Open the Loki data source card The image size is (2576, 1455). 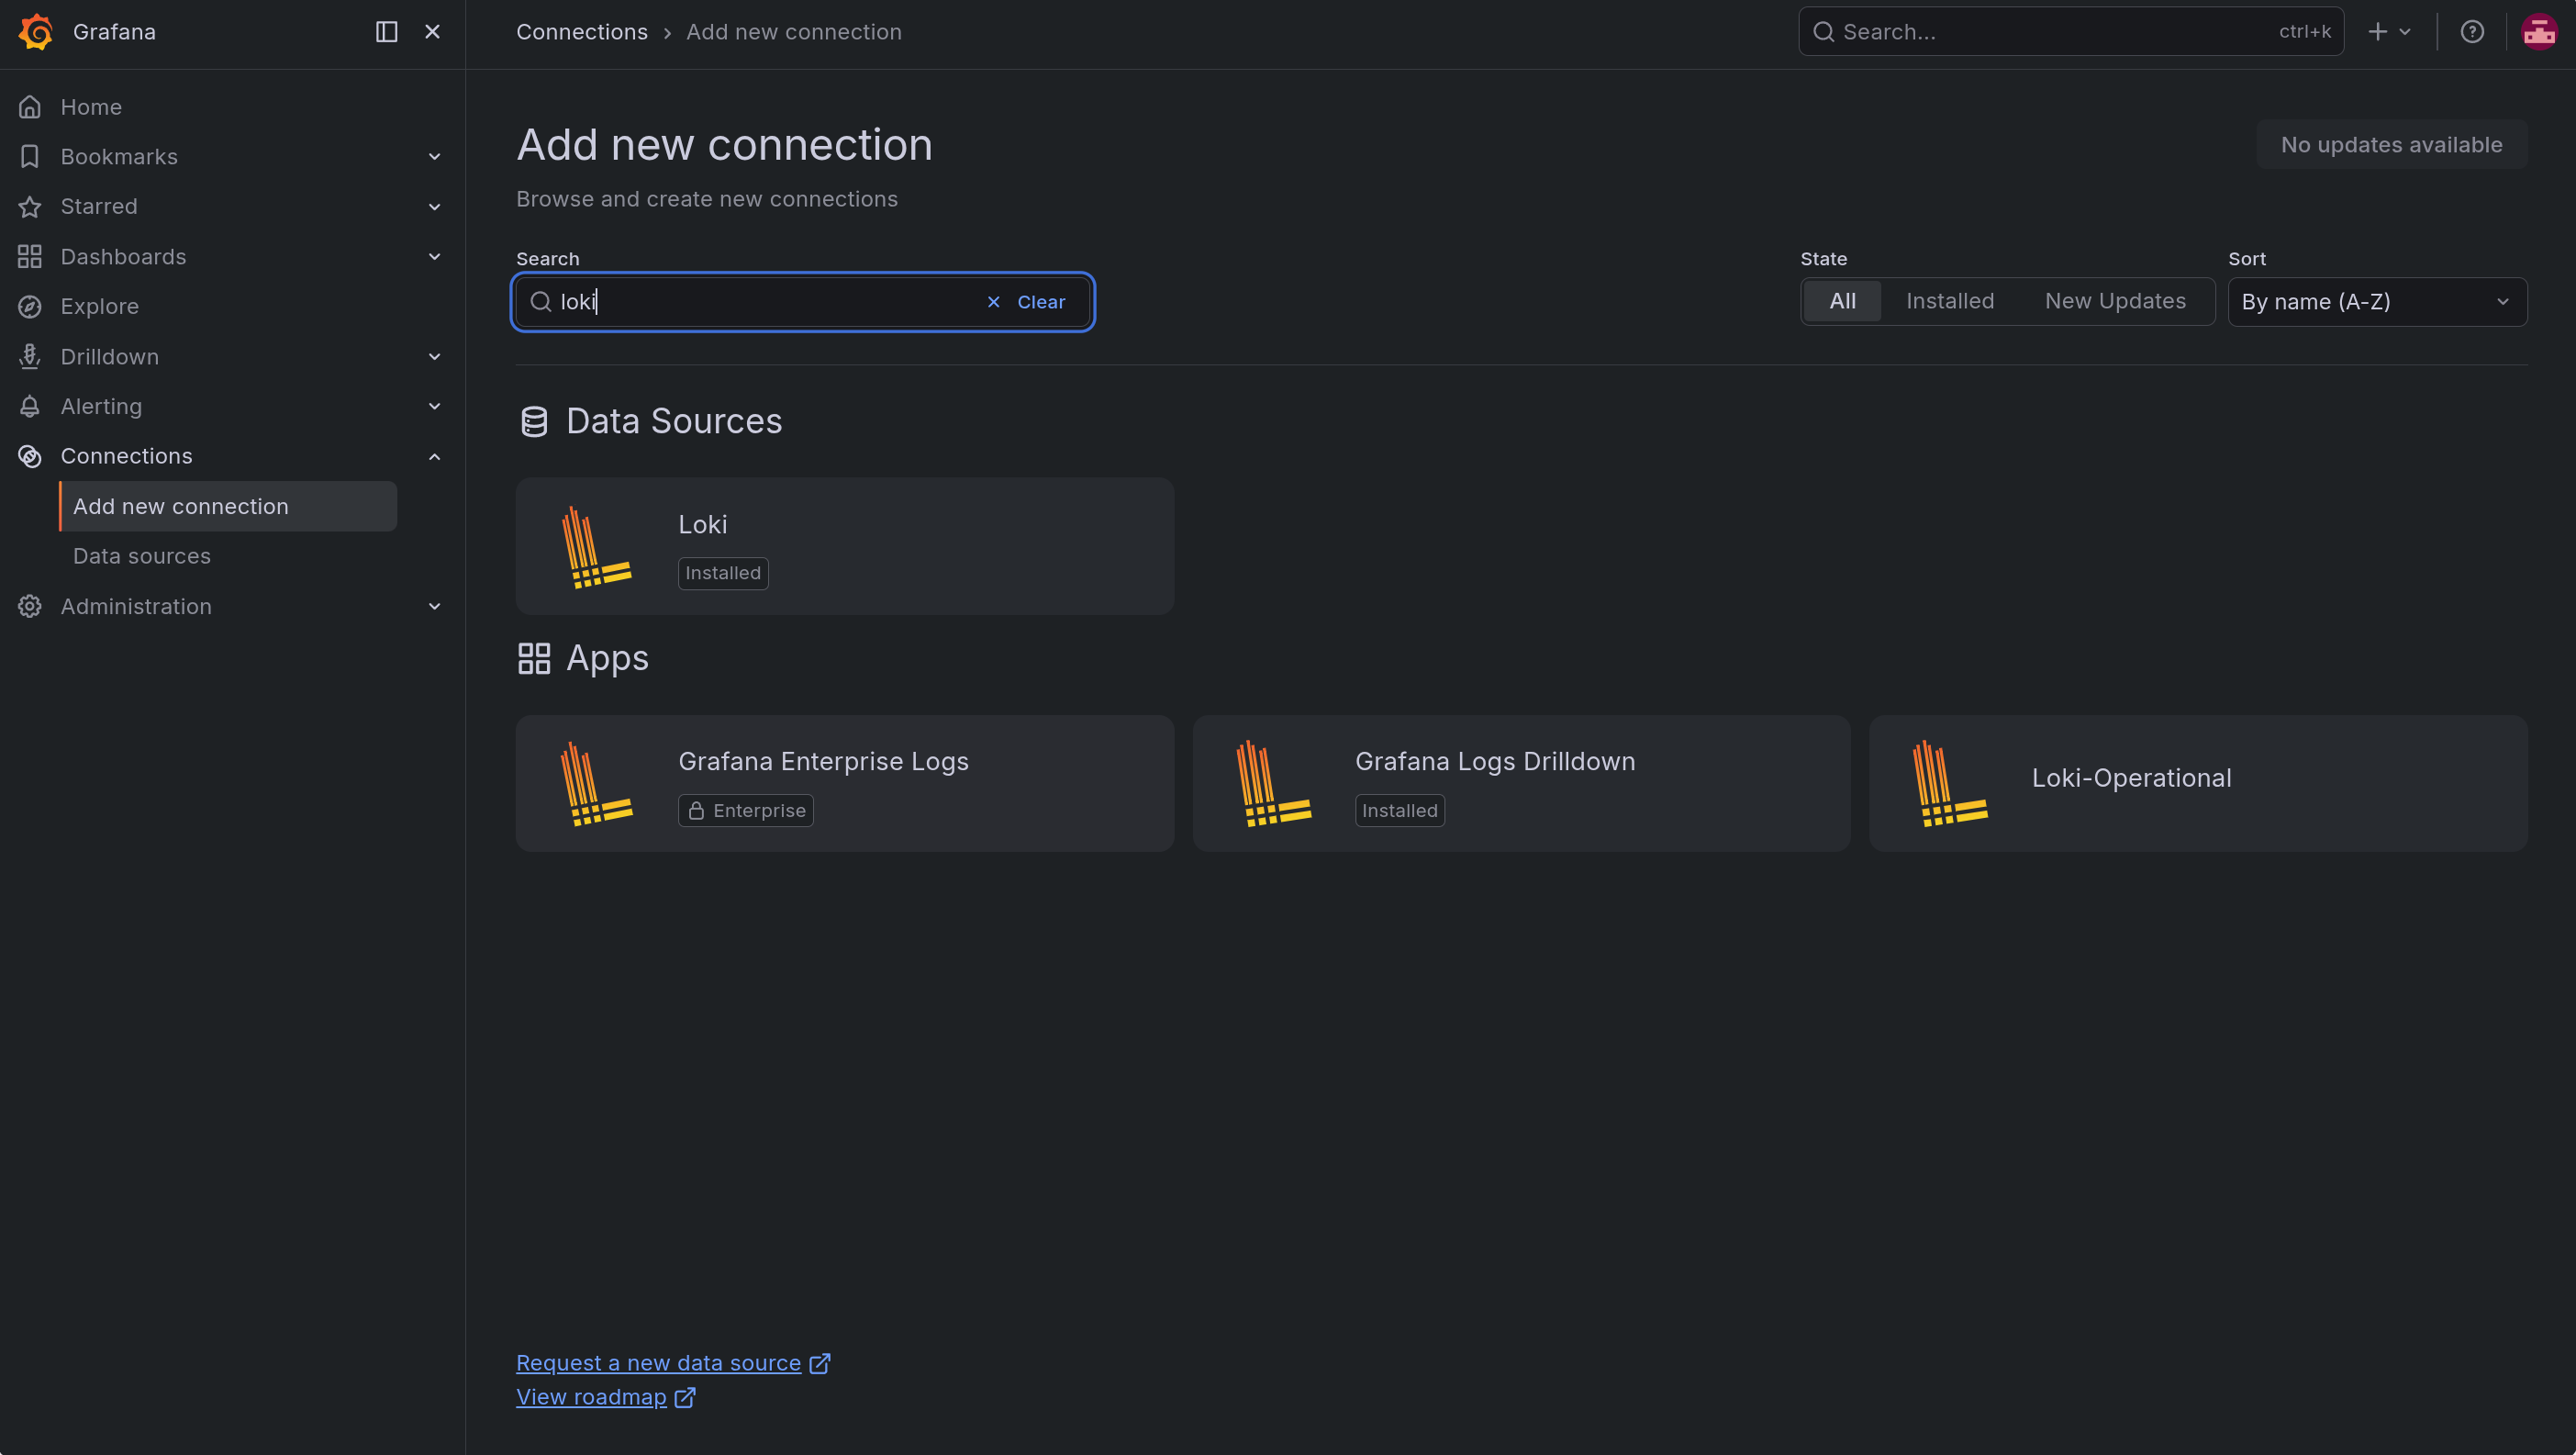[844, 546]
